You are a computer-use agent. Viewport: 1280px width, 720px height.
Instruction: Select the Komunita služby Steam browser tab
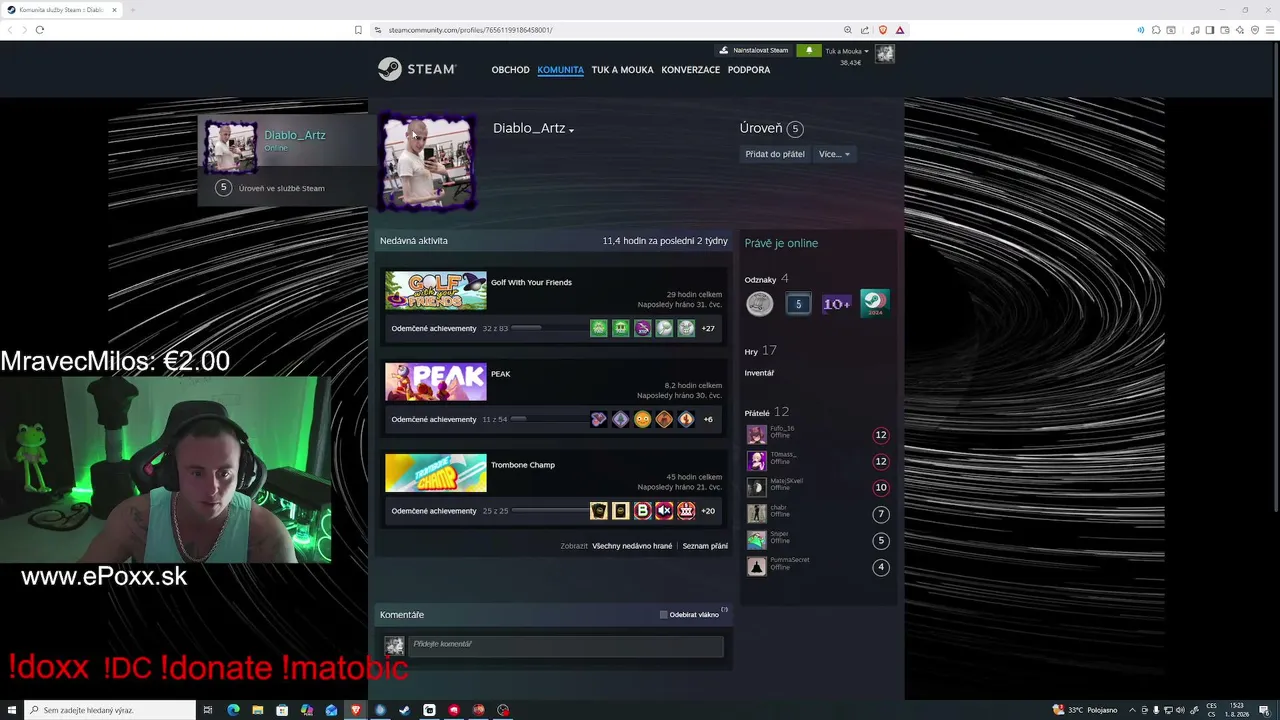tap(62, 10)
